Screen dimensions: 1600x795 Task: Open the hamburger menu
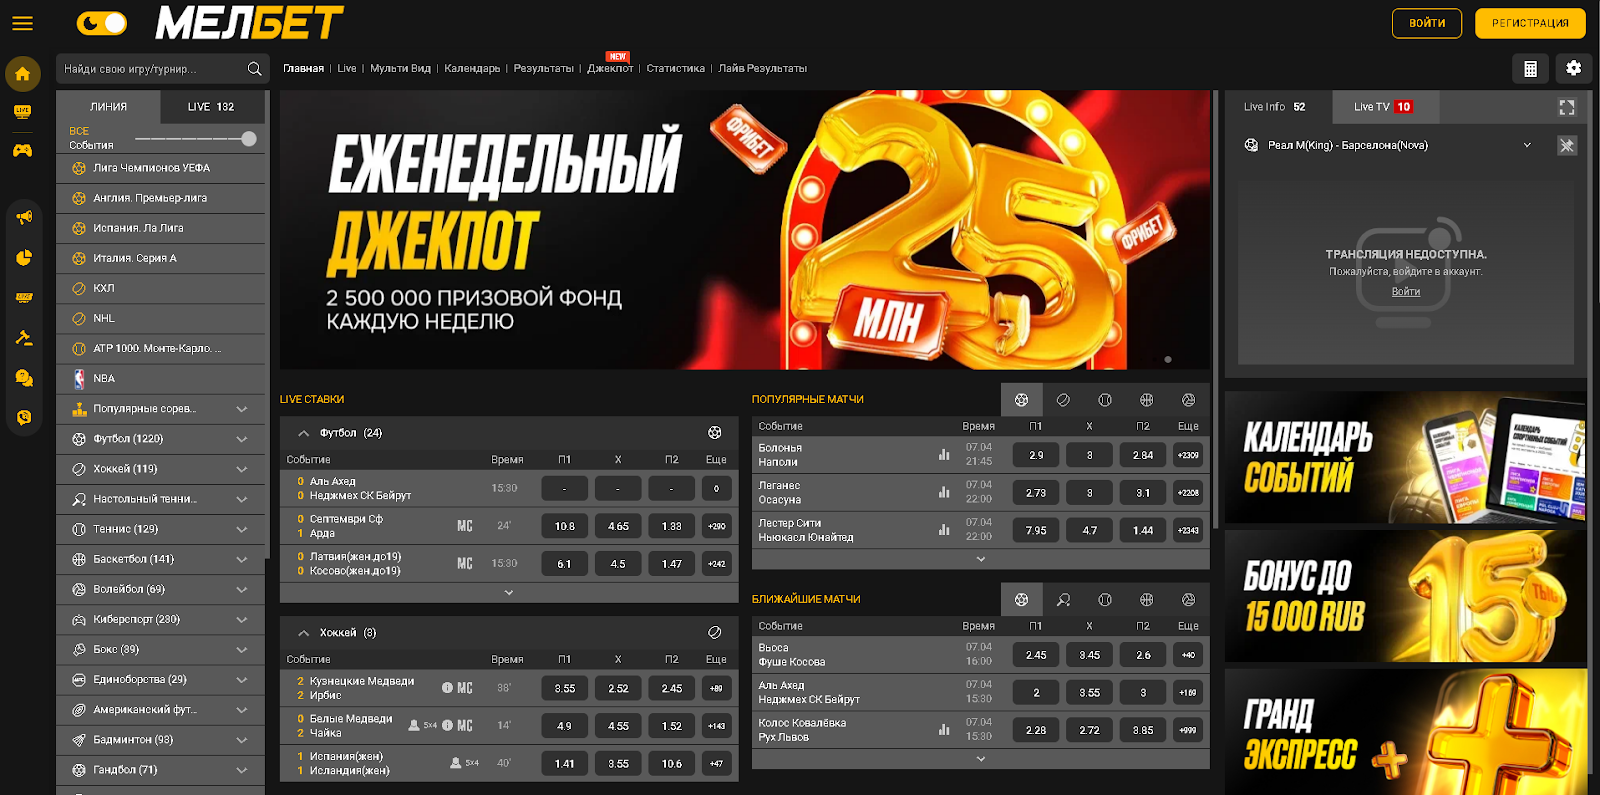tap(22, 23)
